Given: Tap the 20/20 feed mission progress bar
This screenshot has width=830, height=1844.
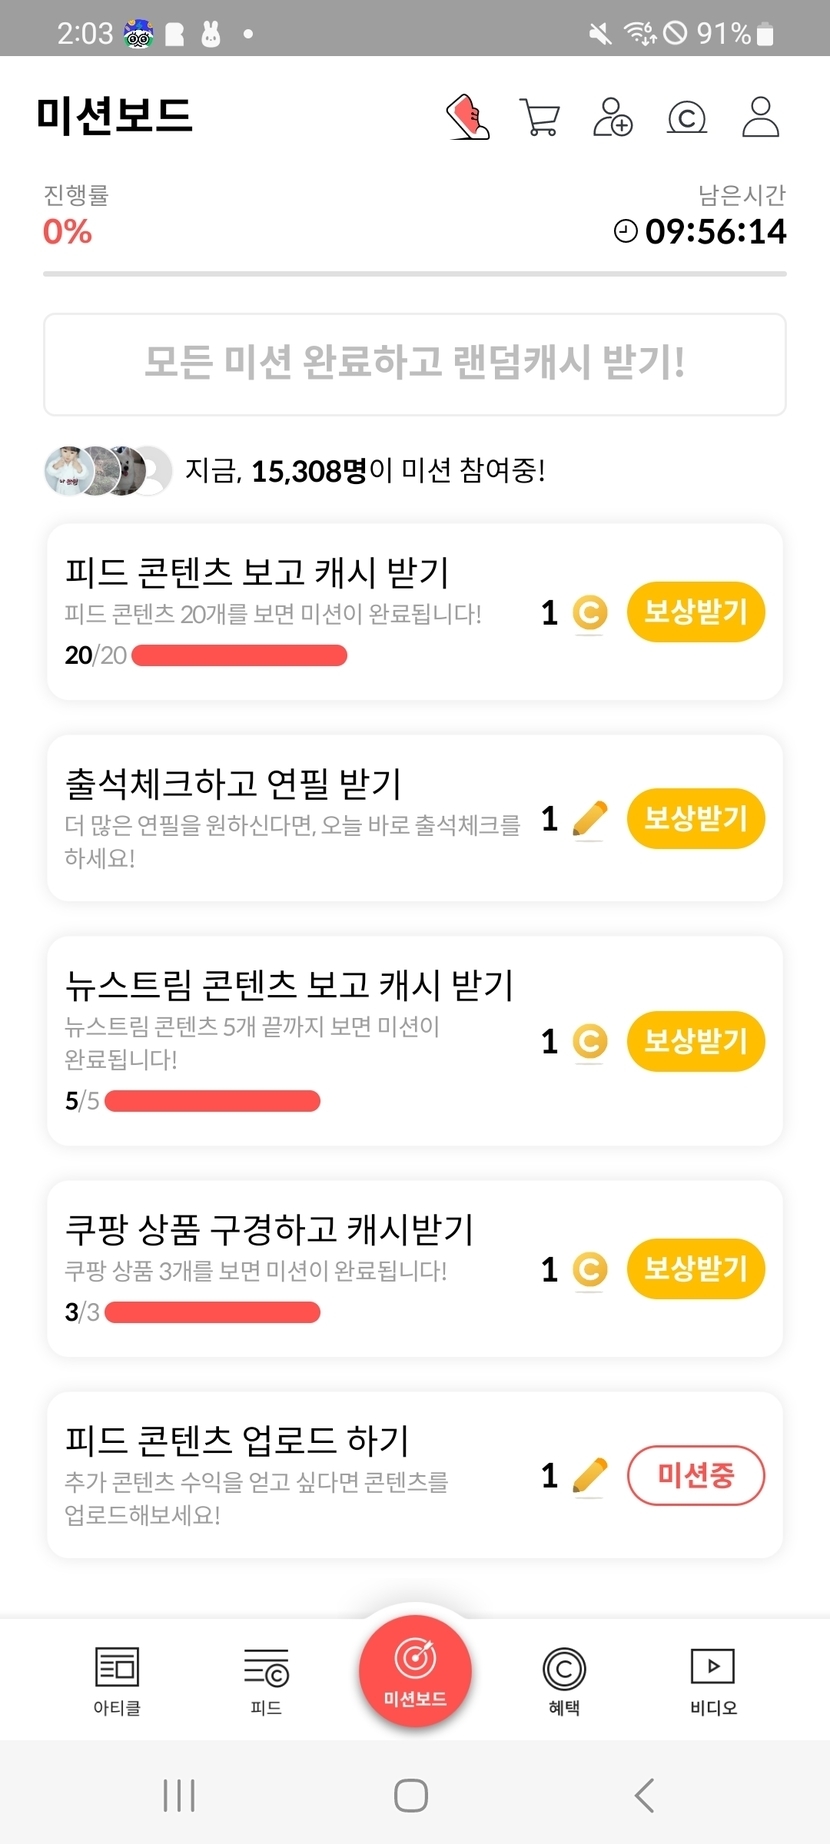Looking at the screenshot, I should click(239, 656).
